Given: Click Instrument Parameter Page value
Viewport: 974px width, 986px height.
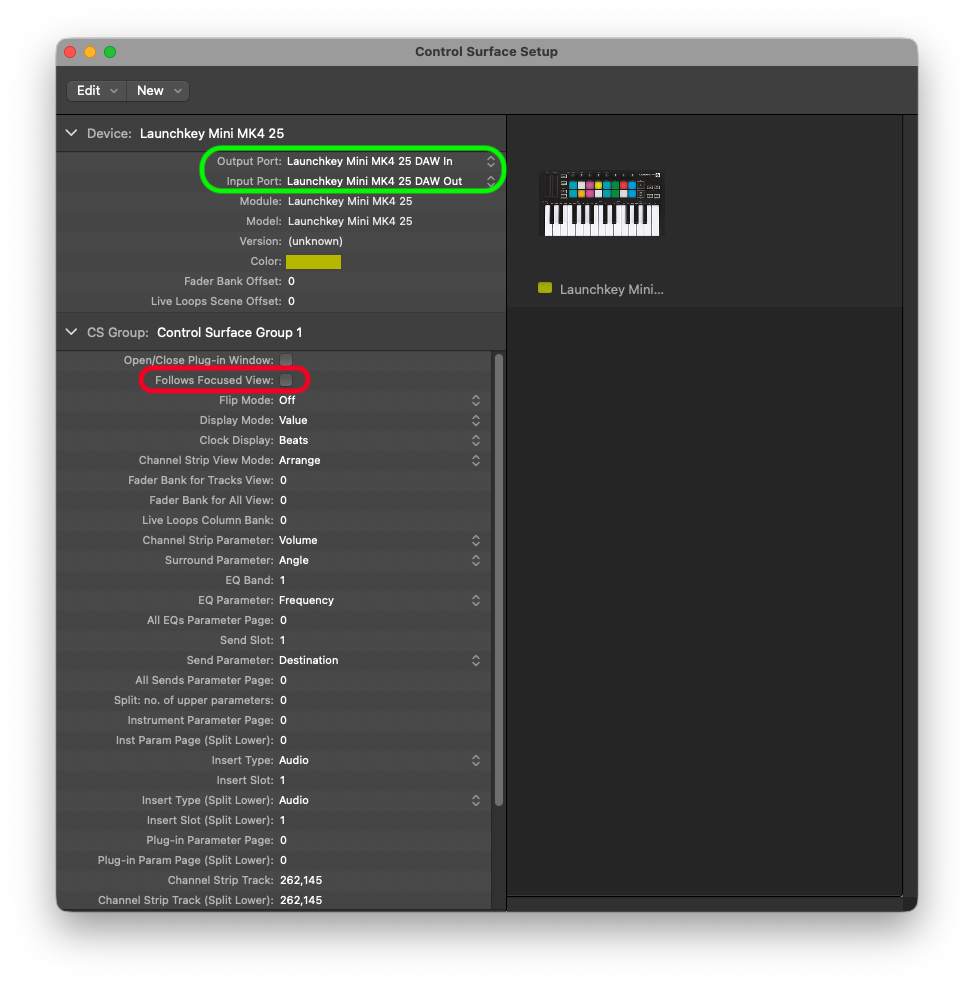Looking at the screenshot, I should coord(283,721).
